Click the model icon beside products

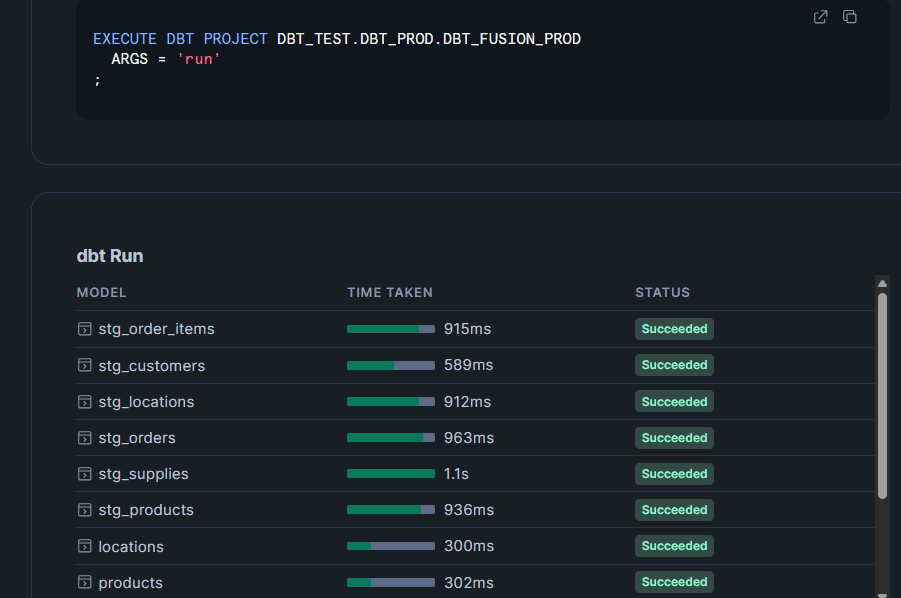[x=84, y=582]
